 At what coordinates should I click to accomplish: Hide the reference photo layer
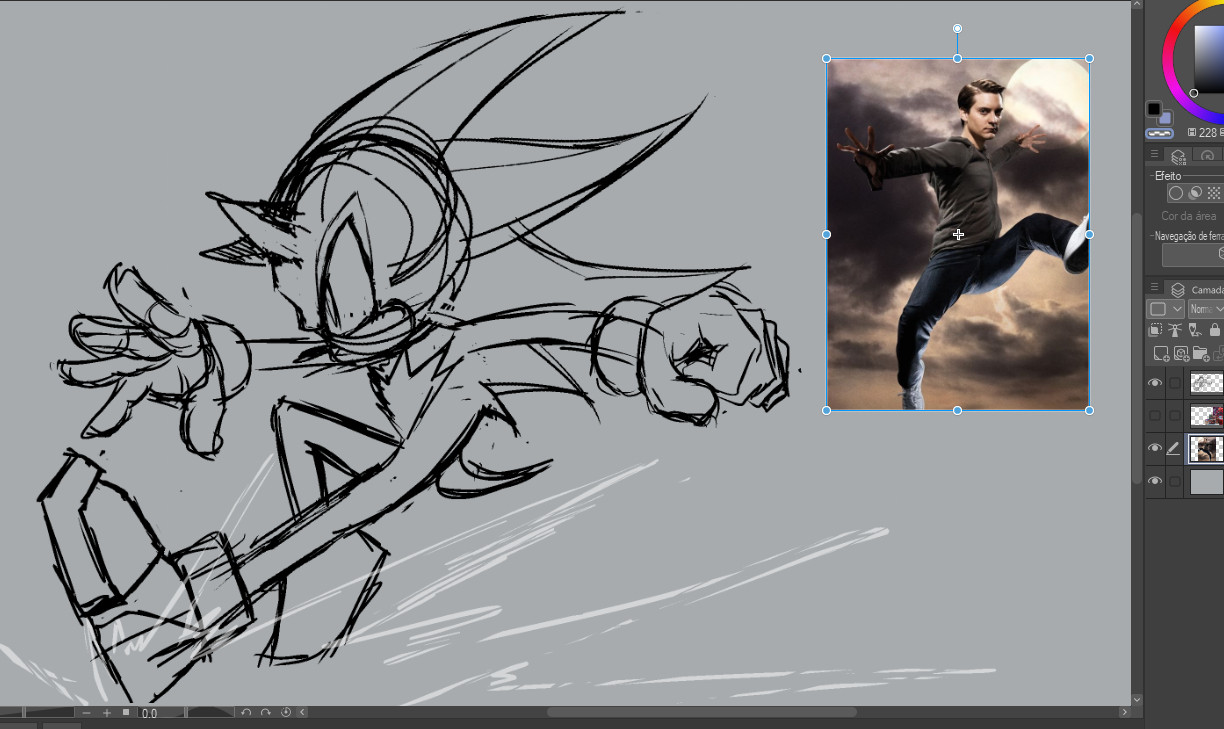(x=1155, y=449)
